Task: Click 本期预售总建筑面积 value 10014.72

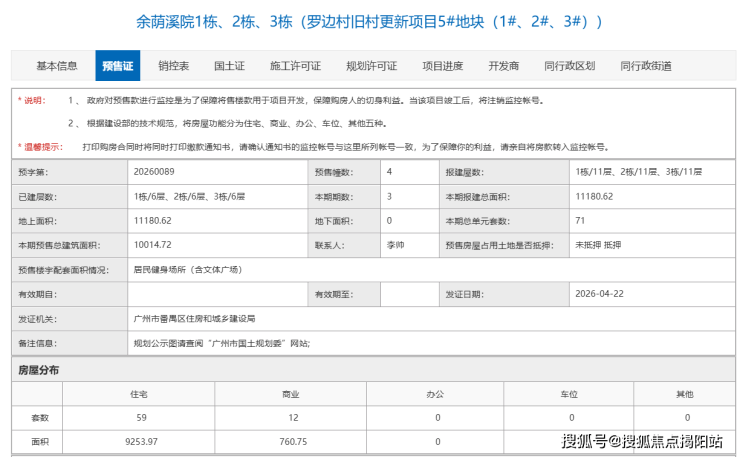Action: click(152, 245)
